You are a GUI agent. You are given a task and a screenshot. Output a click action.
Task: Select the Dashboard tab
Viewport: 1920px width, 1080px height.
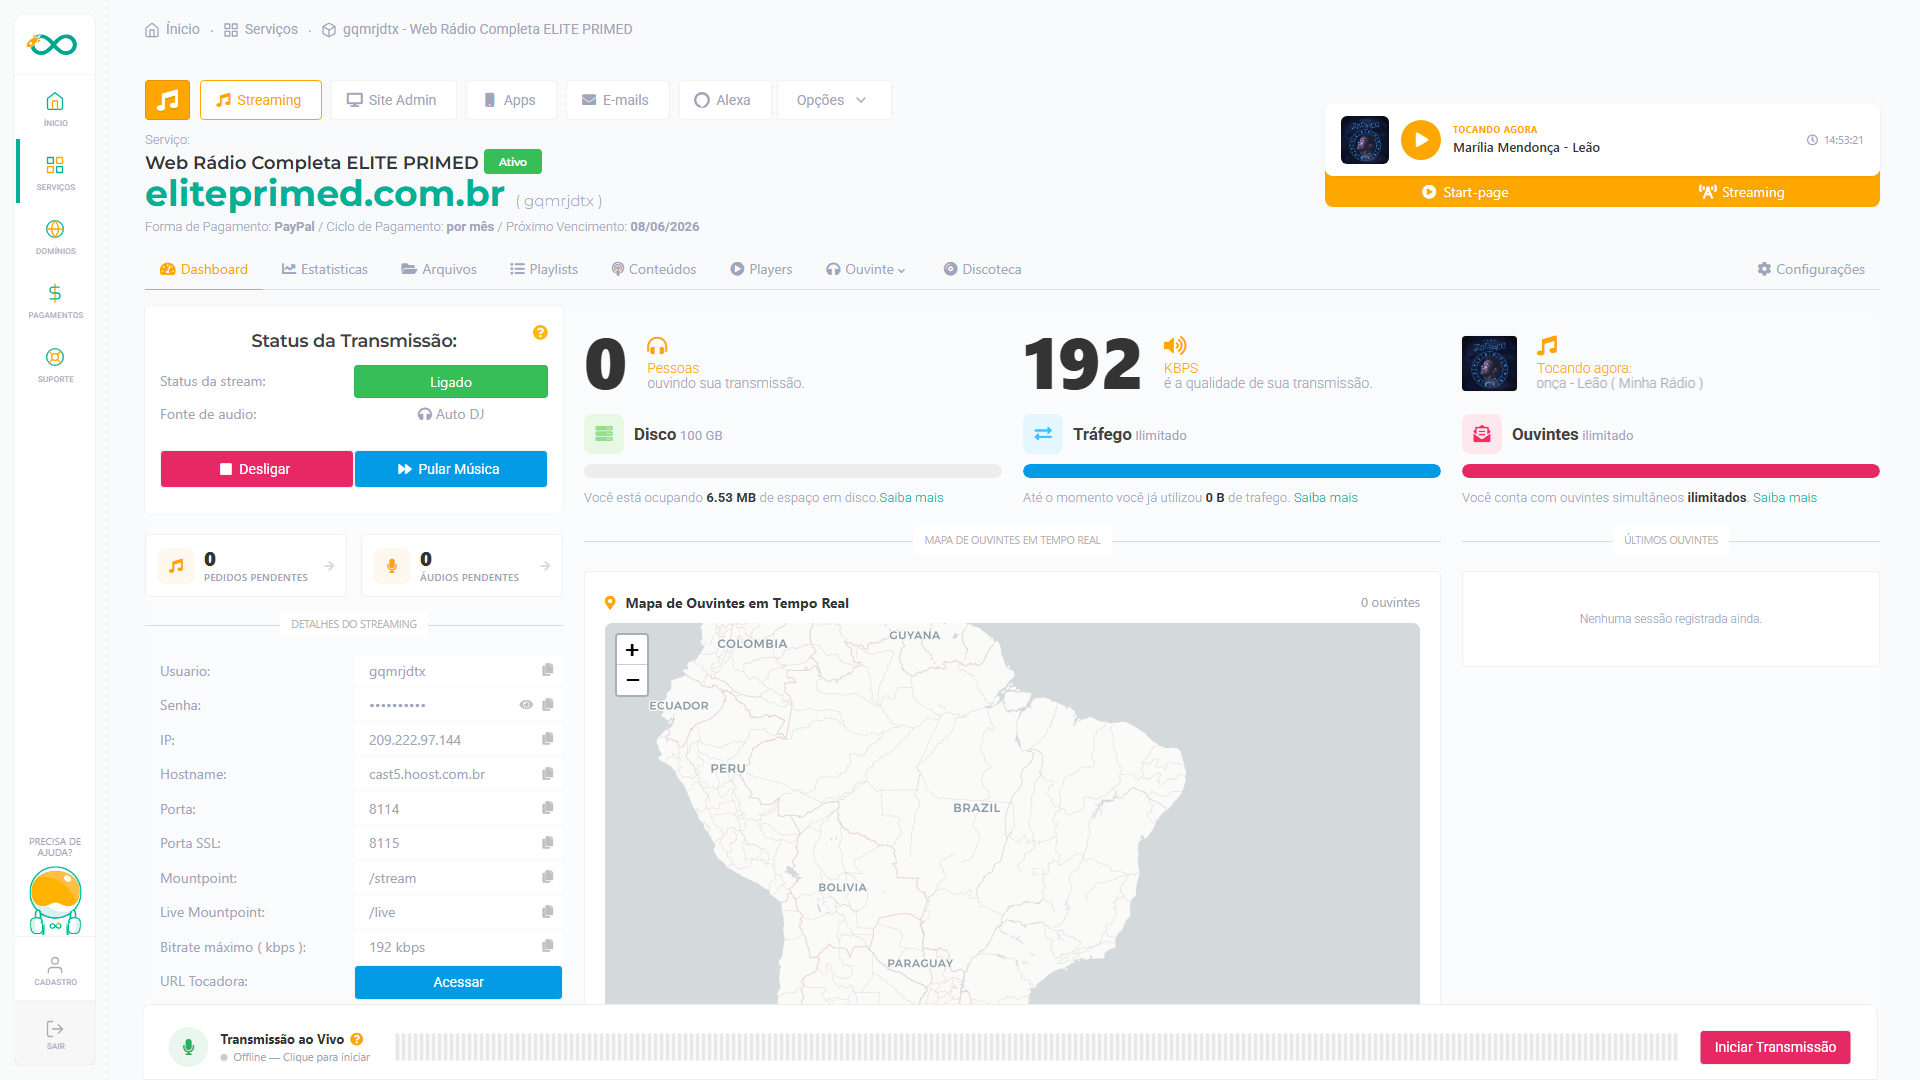pos(204,269)
